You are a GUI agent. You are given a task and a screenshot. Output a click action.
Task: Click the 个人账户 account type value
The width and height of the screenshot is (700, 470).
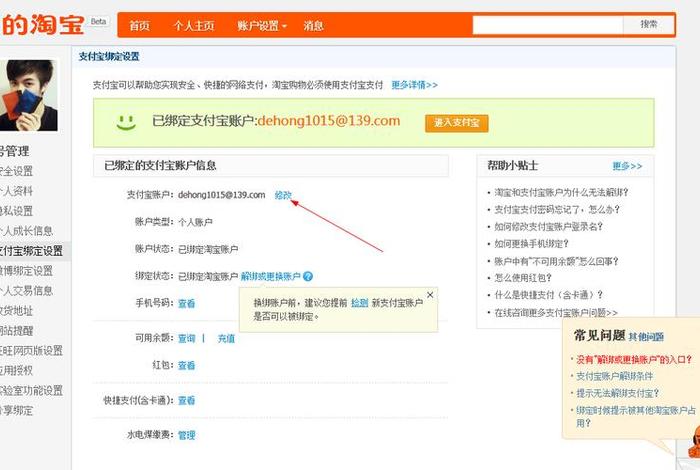(195, 222)
